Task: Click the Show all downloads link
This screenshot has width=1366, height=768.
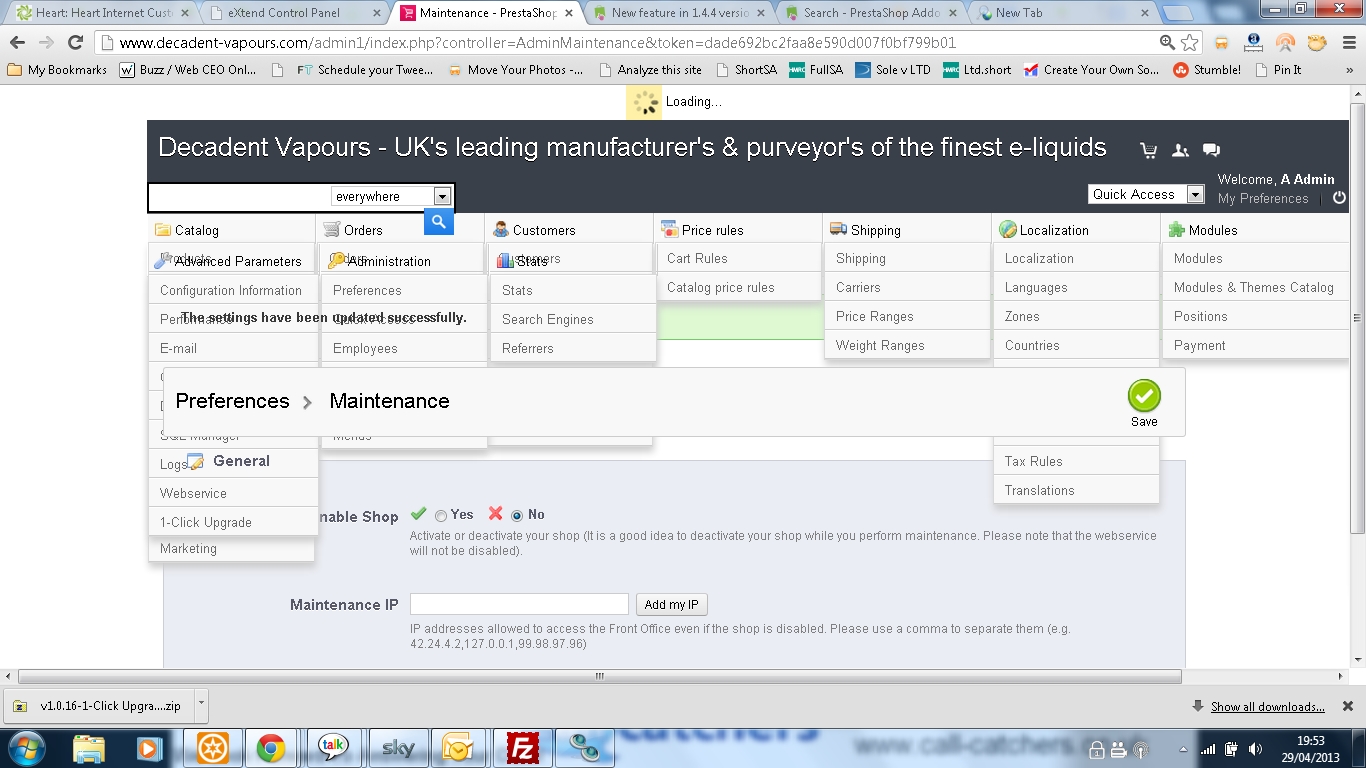Action: pos(1268,707)
